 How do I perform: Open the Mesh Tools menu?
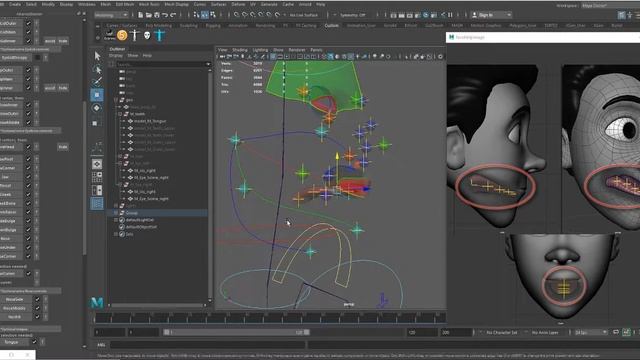149,4
